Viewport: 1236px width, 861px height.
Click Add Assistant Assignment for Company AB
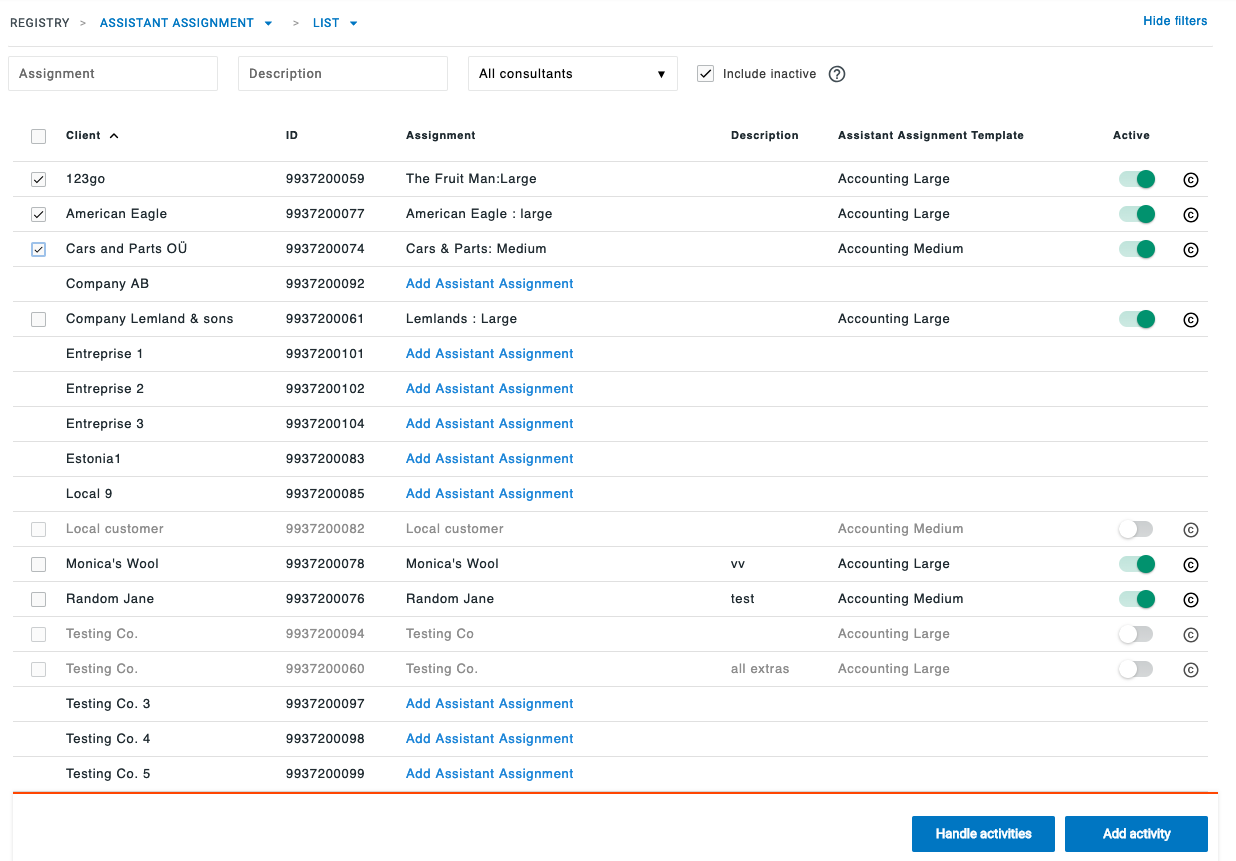click(x=489, y=284)
